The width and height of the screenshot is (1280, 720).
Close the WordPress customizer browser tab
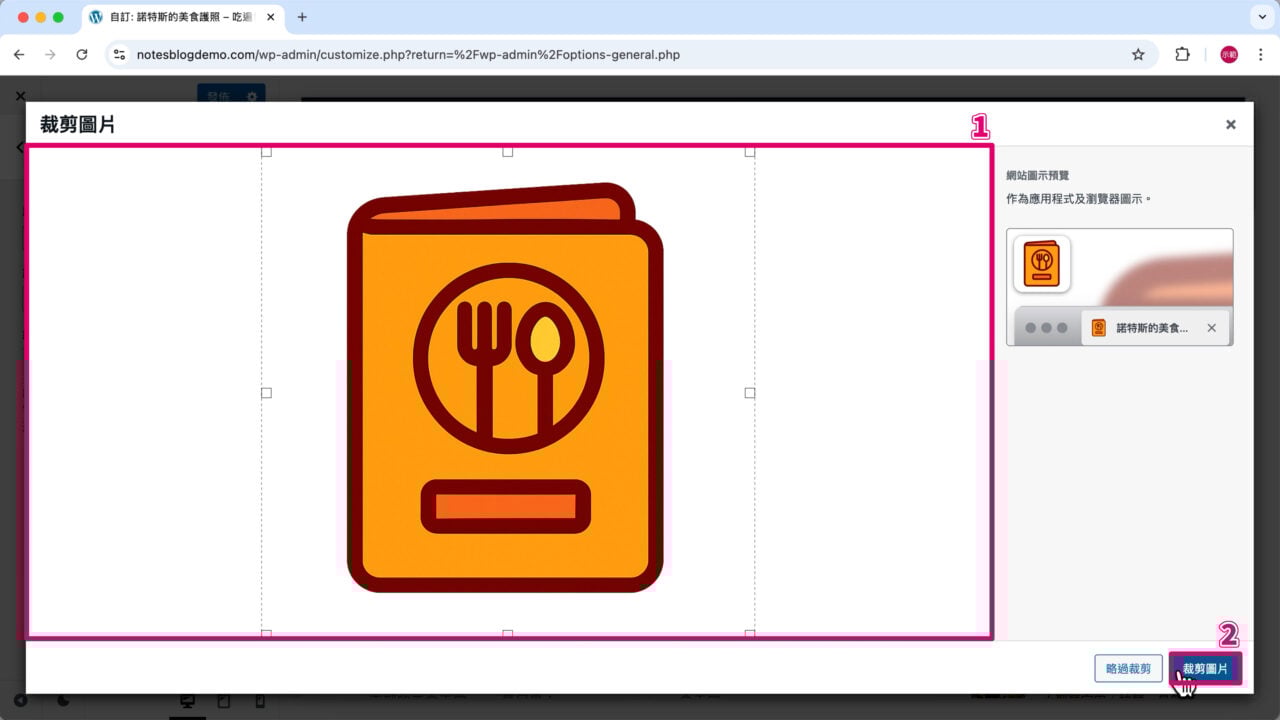click(271, 17)
